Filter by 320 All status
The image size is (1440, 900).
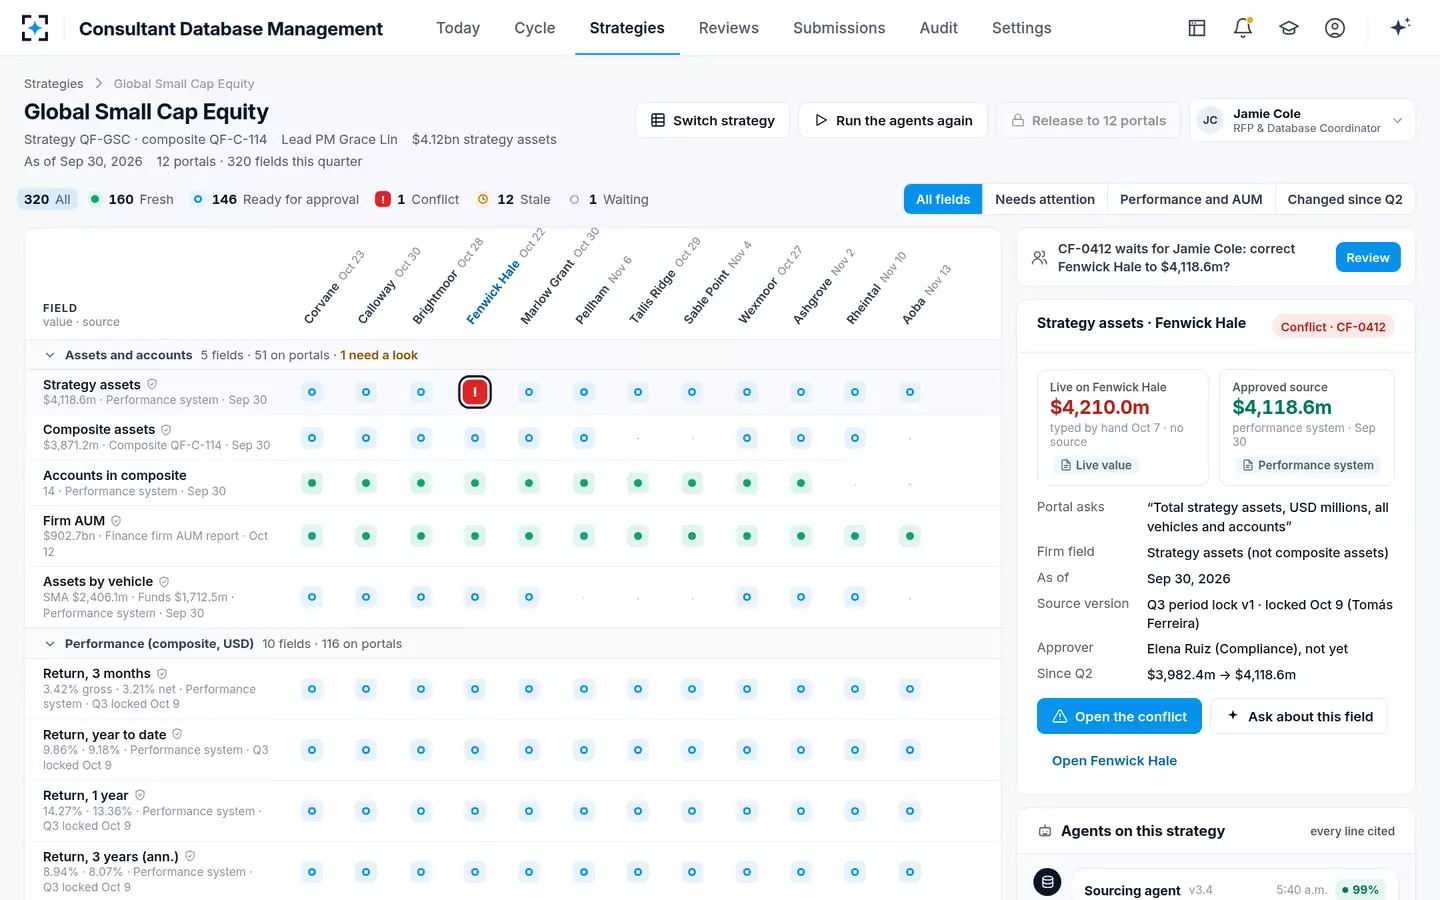(x=47, y=199)
